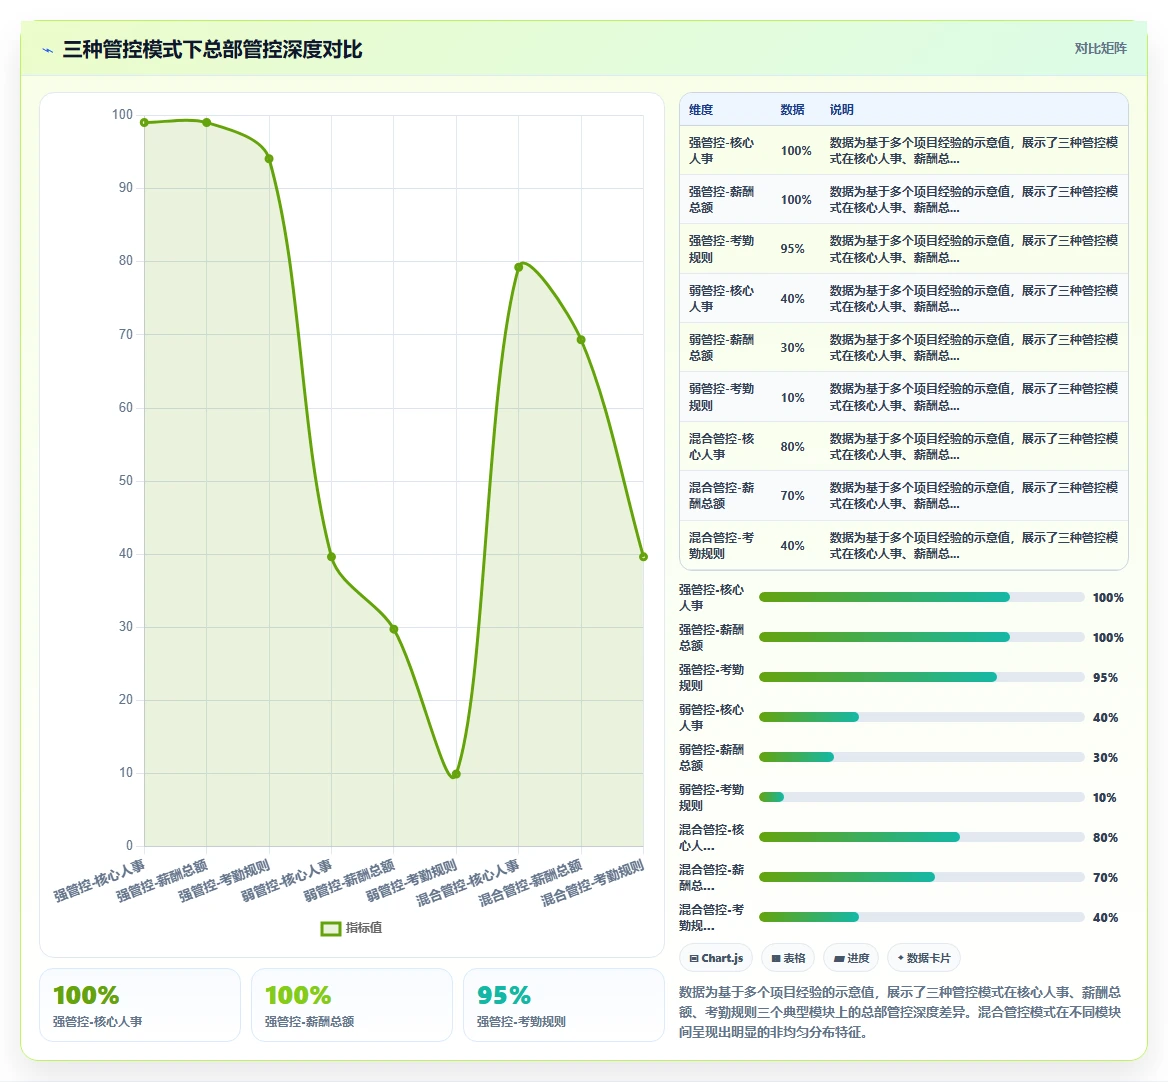Image resolution: width=1168 pixels, height=1082 pixels.
Task: Click the 混合管控-薪酬总额 70% progress bar
Action: point(921,877)
